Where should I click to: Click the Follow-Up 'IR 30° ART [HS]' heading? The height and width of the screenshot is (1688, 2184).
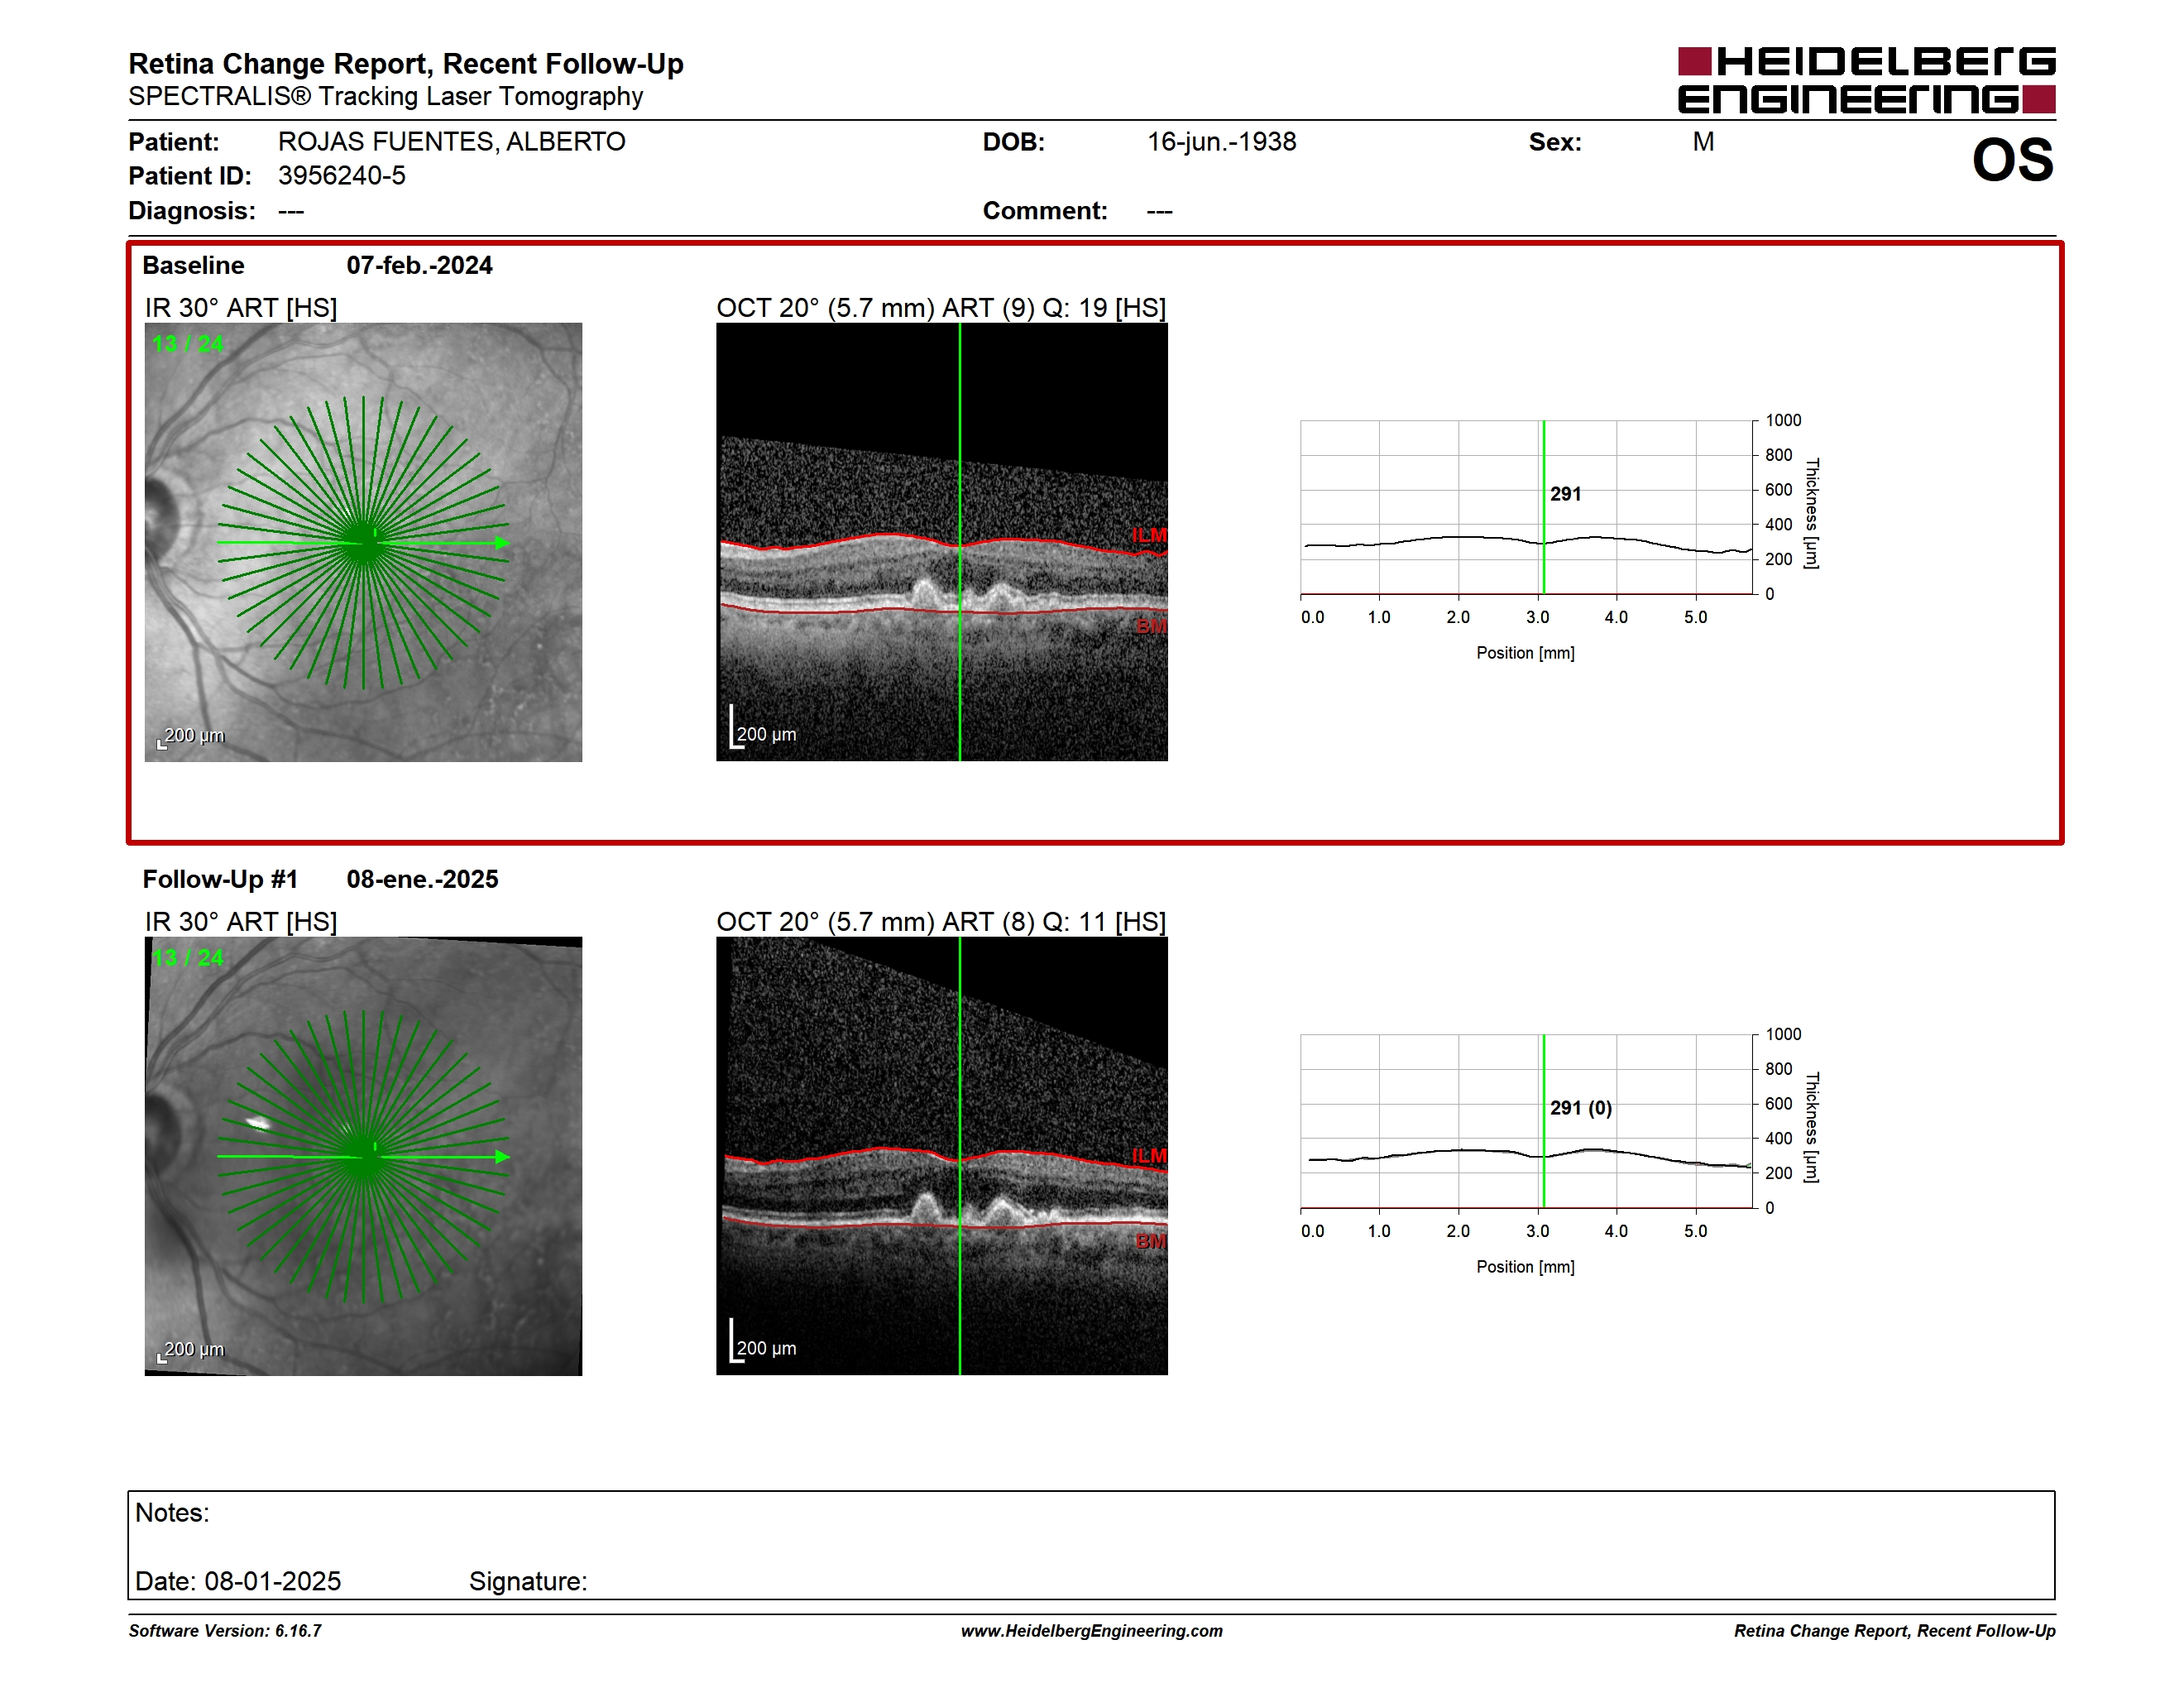241,922
